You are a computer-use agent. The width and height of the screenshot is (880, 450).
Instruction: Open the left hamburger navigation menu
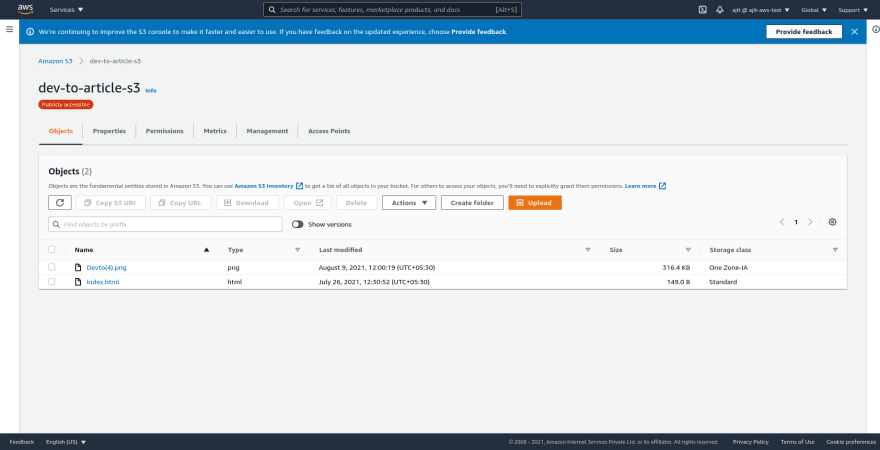[x=10, y=29]
